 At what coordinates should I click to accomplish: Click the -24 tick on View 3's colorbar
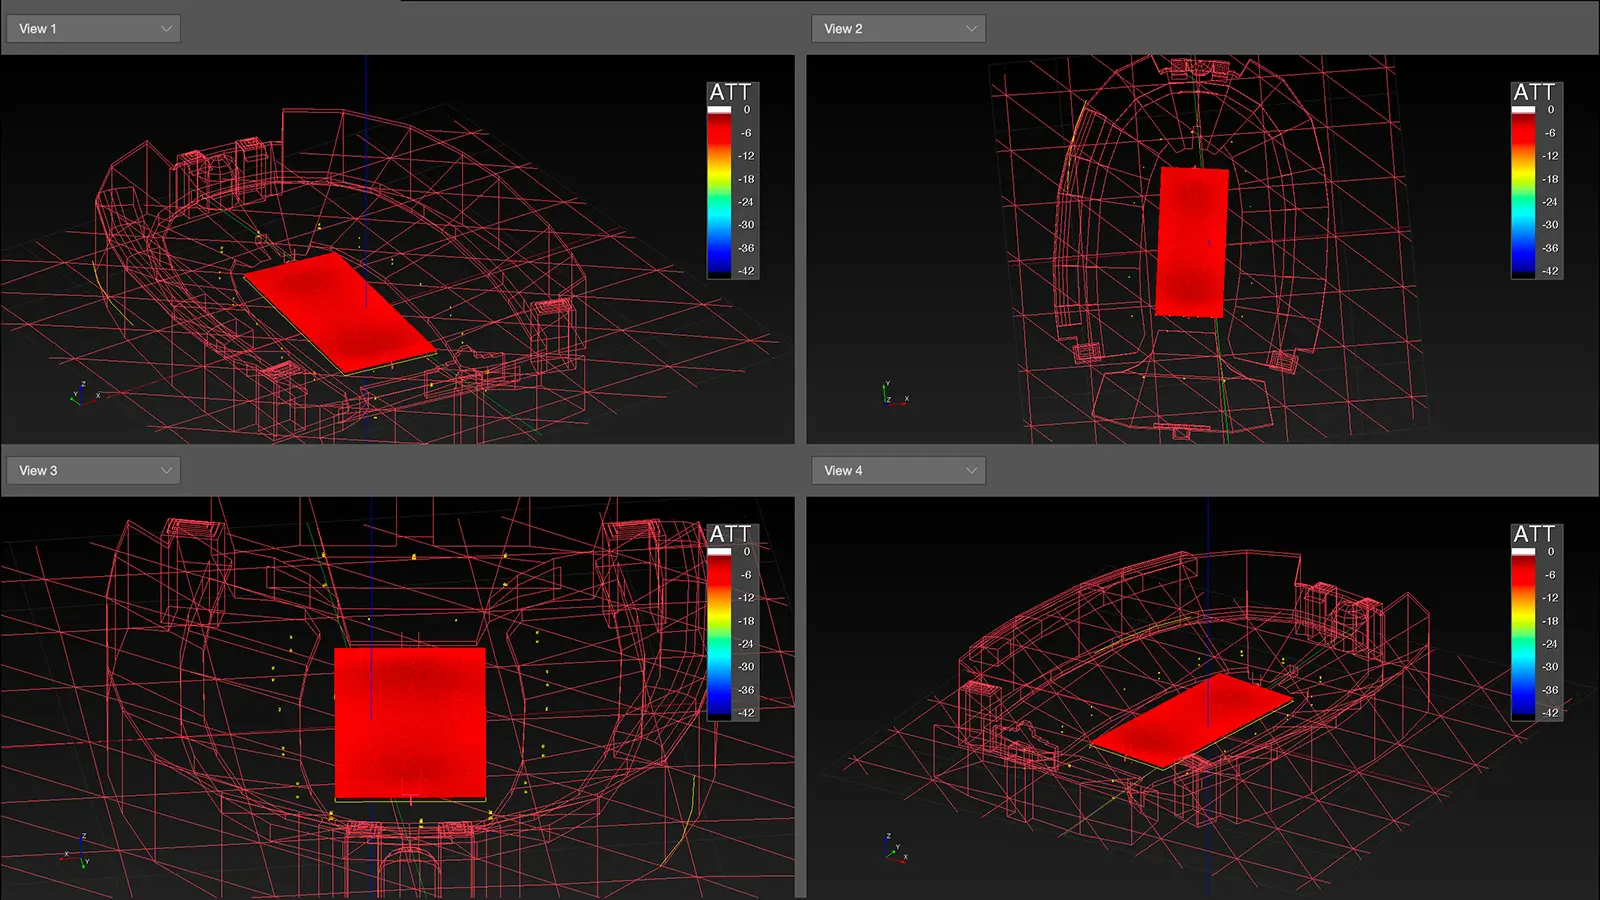pos(745,643)
